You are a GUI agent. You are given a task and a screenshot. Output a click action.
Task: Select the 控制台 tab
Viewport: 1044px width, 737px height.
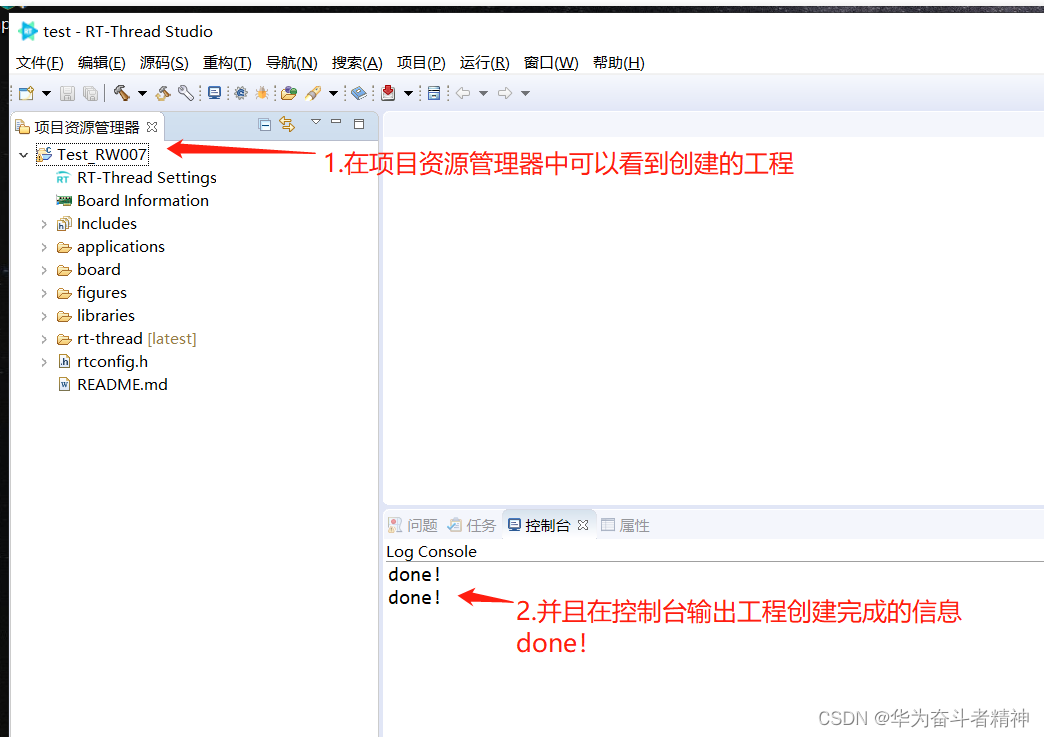tap(539, 525)
